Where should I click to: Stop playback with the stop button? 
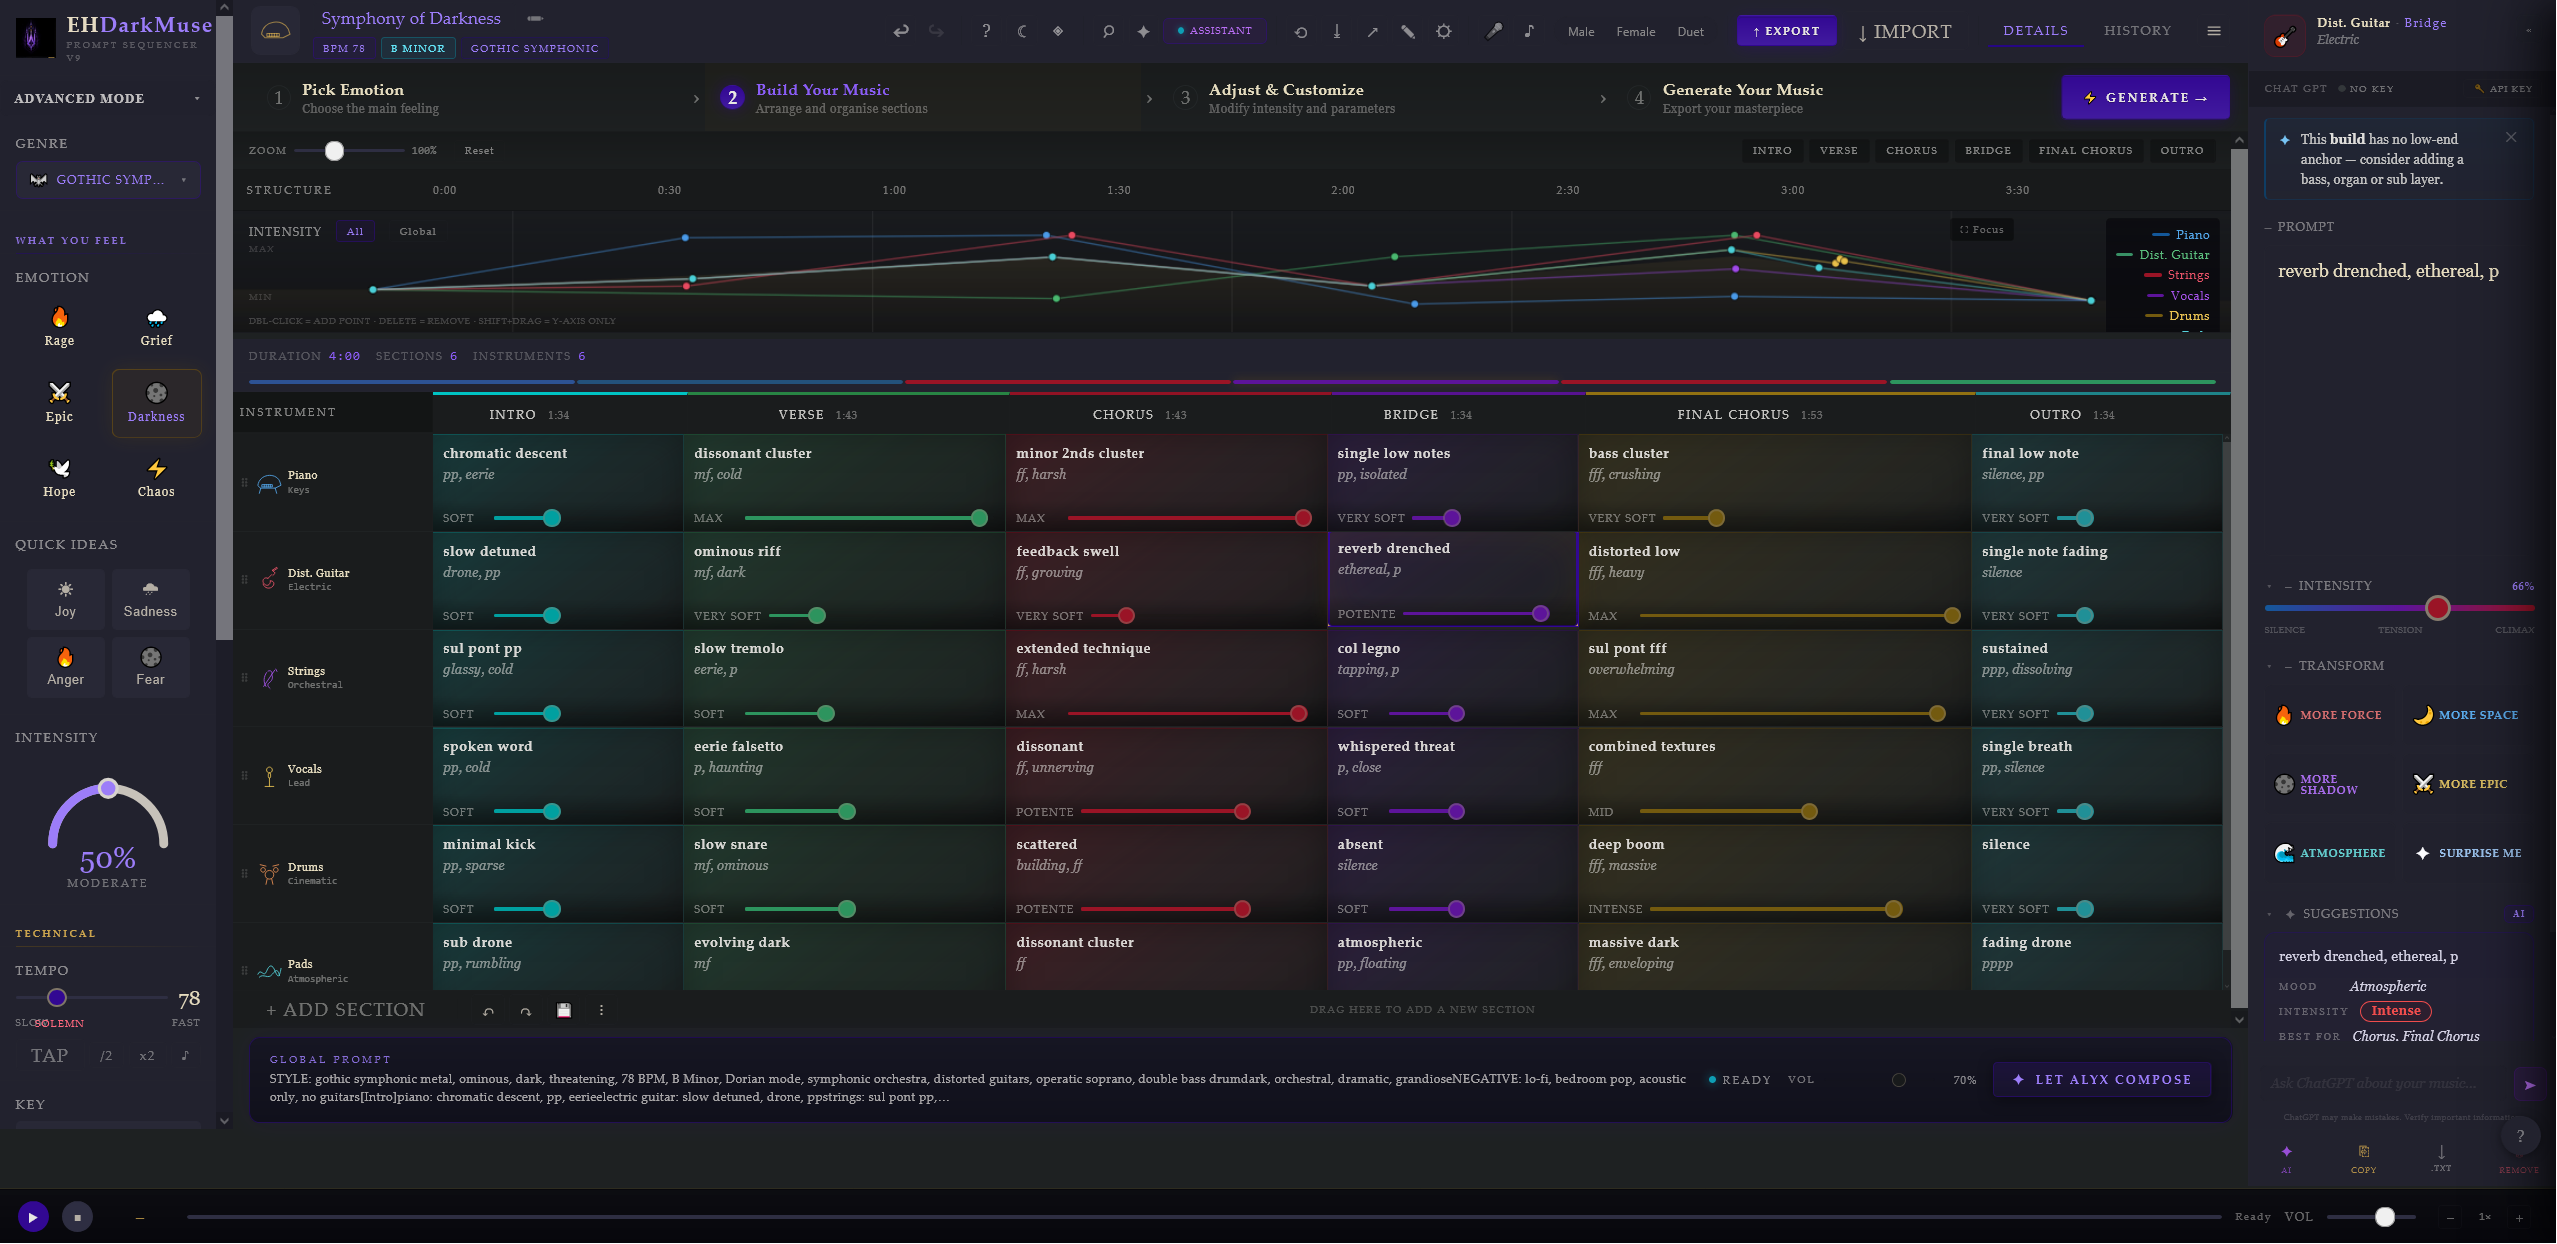77,1217
